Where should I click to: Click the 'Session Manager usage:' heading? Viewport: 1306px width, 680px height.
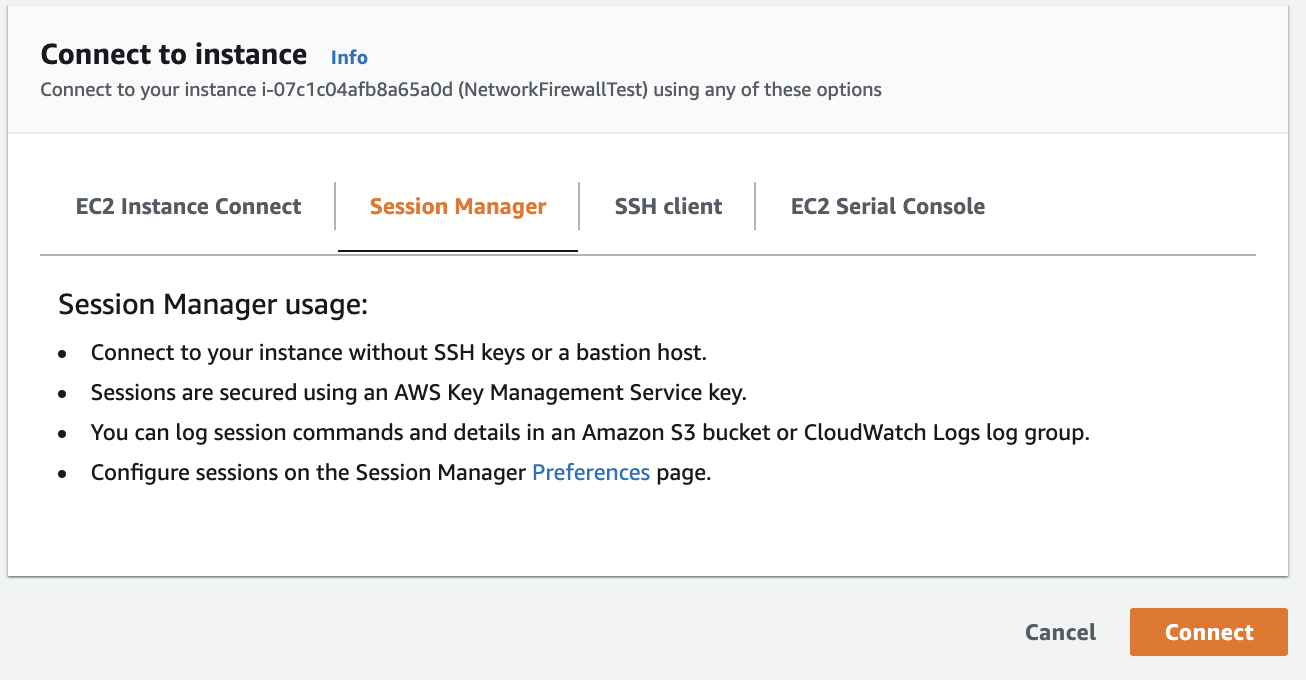[x=214, y=304]
